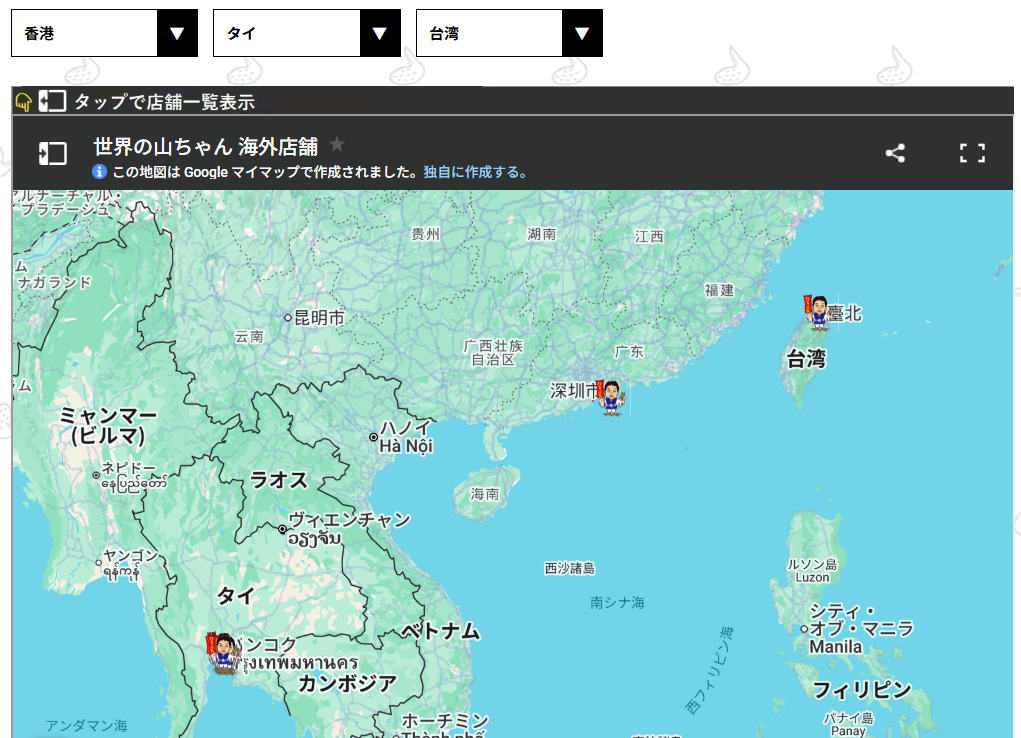This screenshot has width=1021, height=738.
Task: Toggle the map sidebar panel icon
Action: (53, 153)
